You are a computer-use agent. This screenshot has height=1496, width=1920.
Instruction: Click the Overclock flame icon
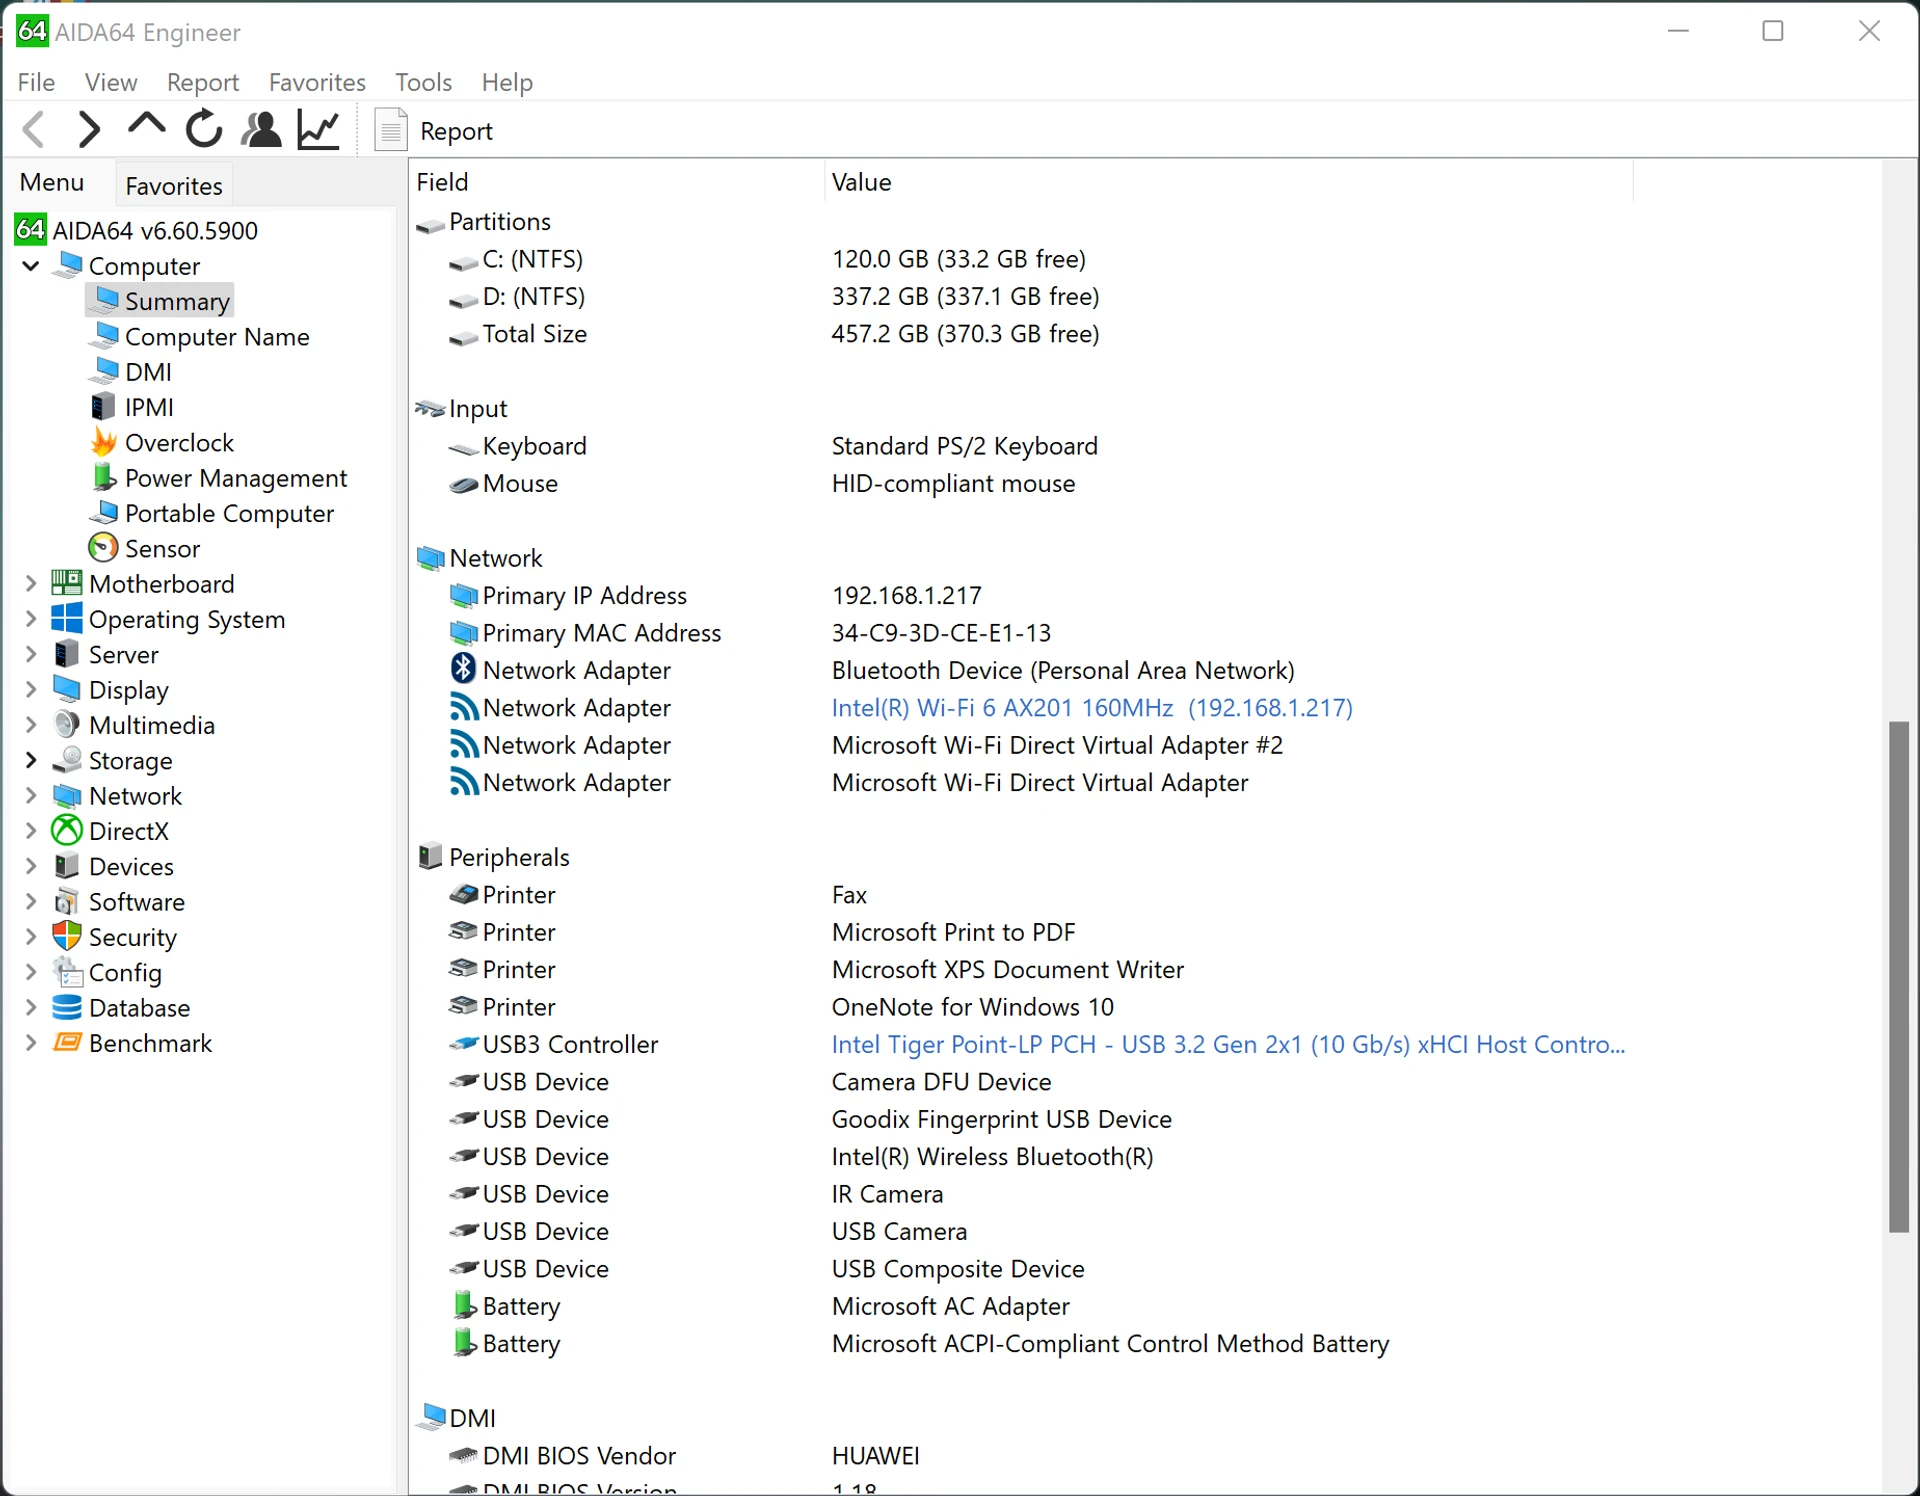click(104, 441)
